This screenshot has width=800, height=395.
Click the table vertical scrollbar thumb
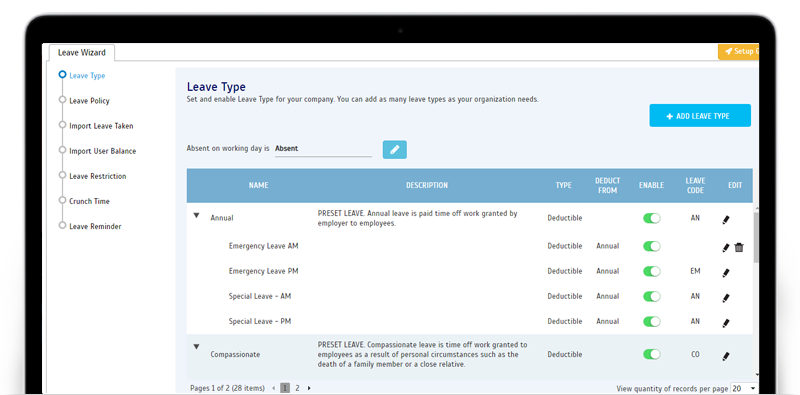[756, 238]
